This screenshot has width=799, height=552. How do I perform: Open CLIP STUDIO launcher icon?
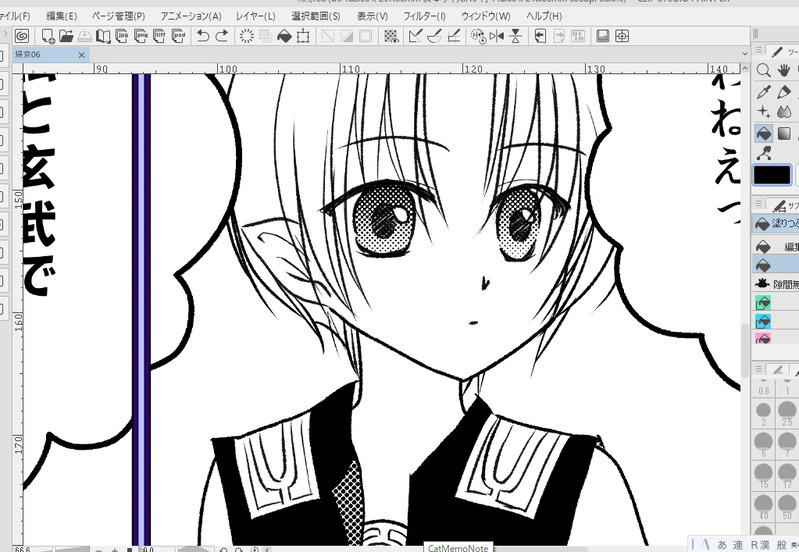(x=22, y=36)
